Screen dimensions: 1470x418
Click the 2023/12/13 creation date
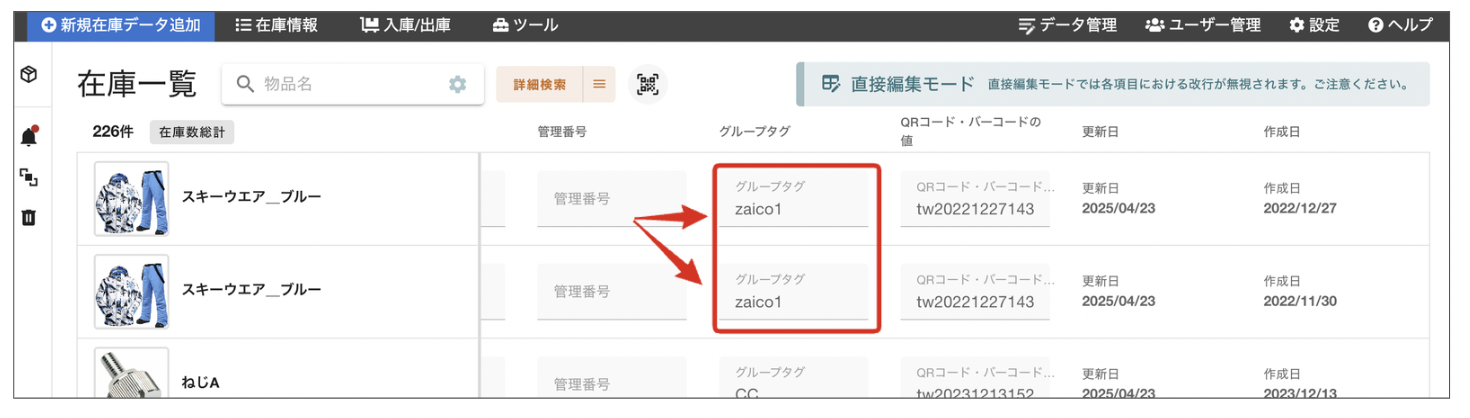coord(1300,393)
